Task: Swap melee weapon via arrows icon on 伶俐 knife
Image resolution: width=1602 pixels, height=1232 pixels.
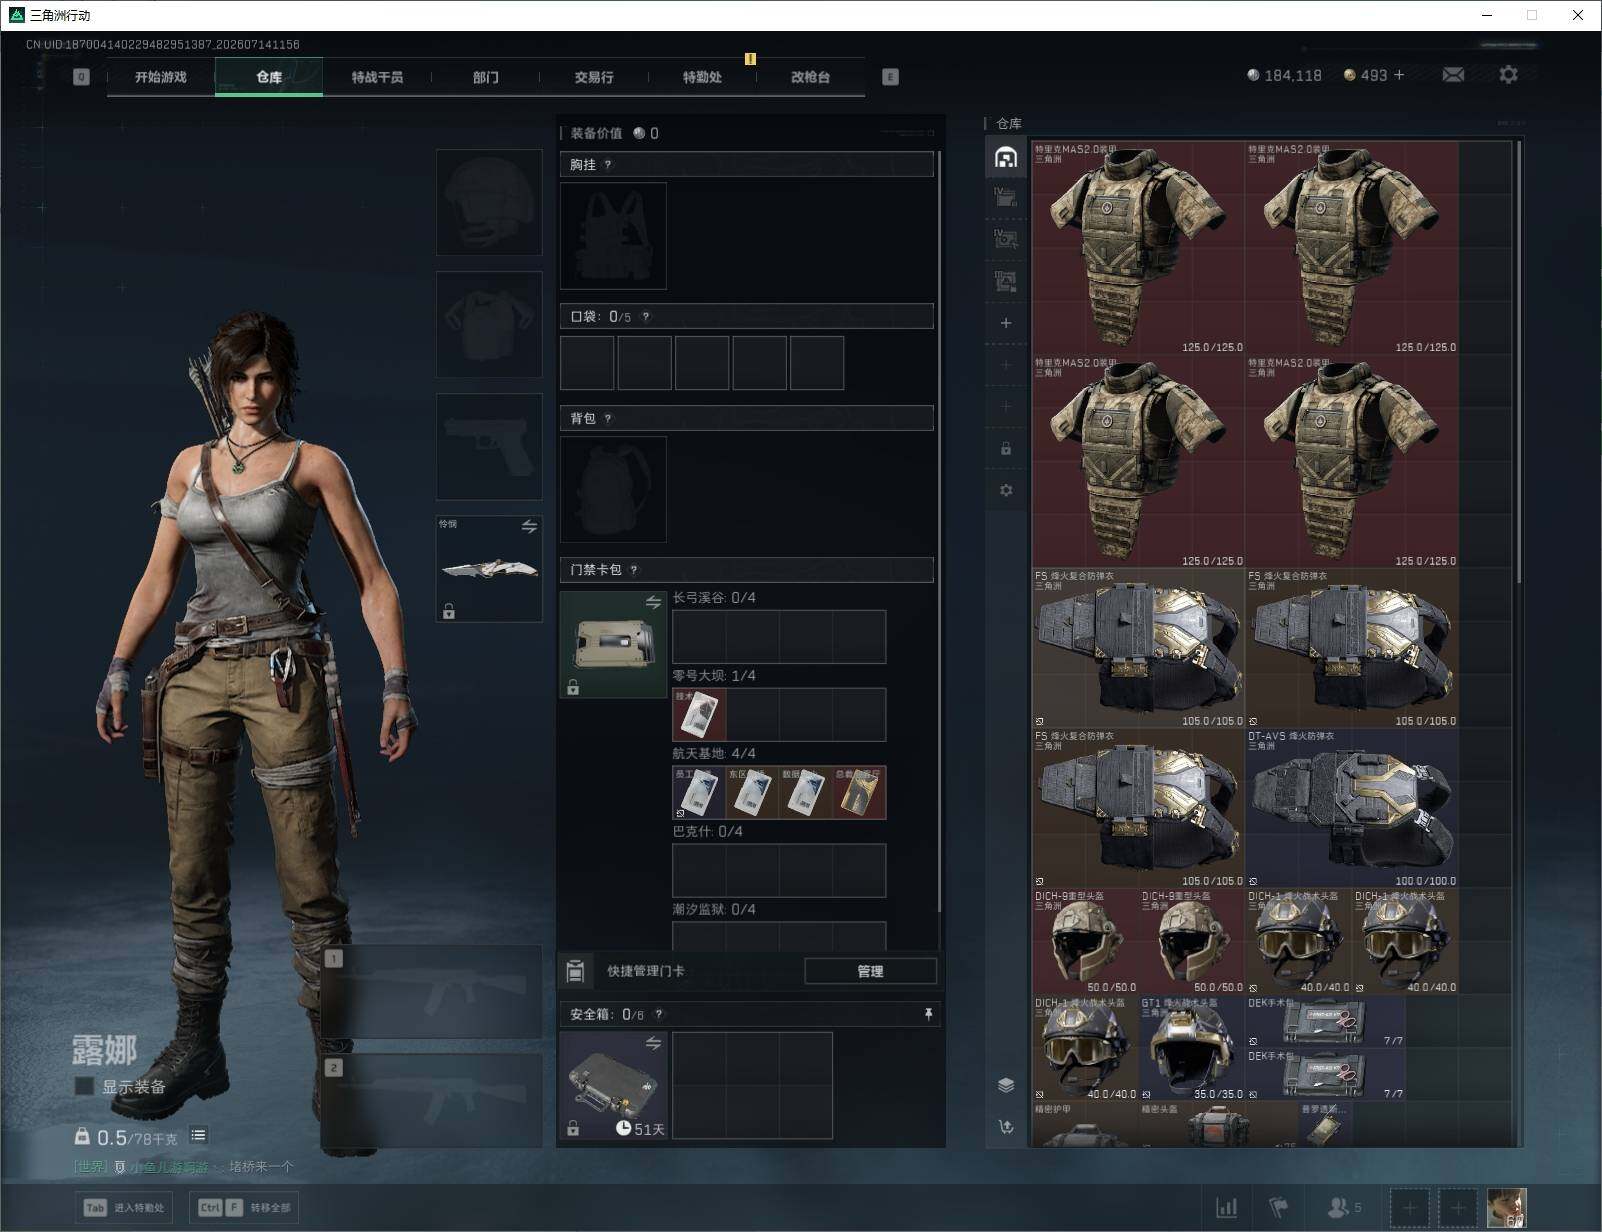Action: [529, 526]
